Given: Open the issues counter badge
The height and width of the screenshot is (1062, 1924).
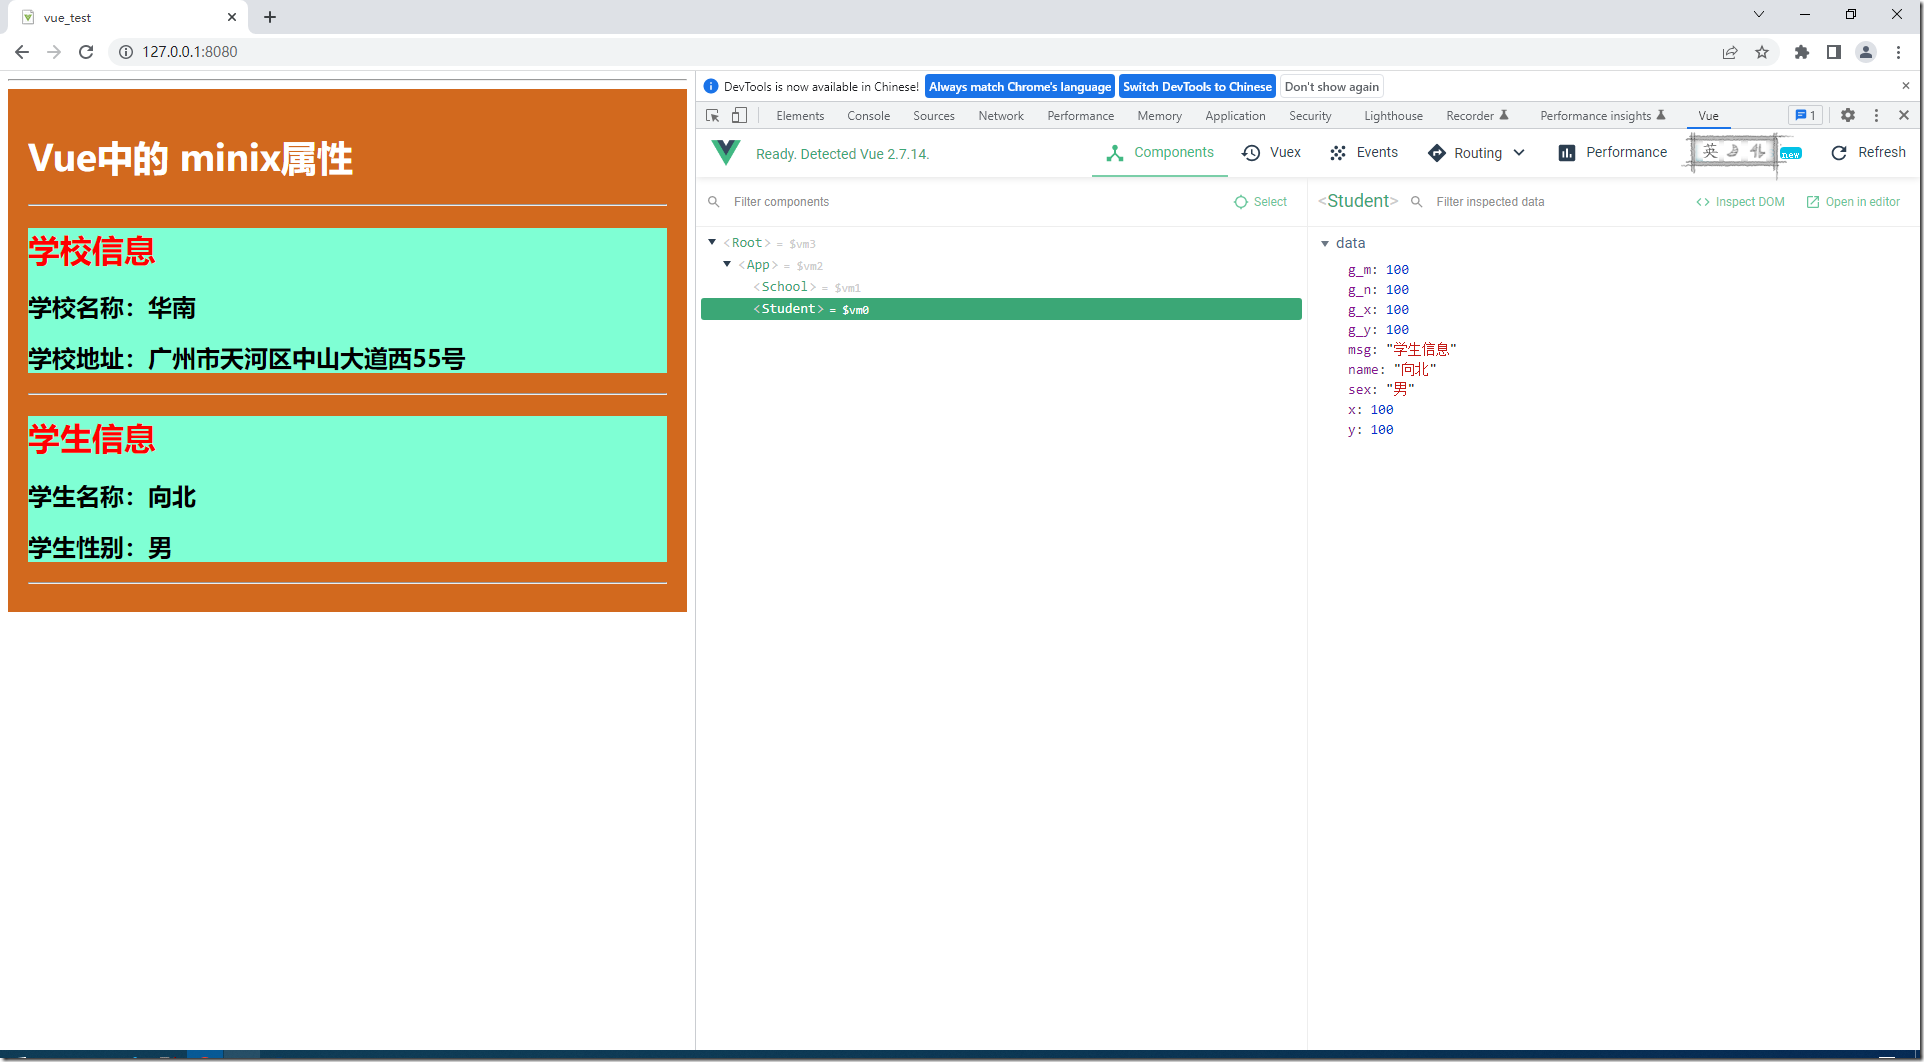Looking at the screenshot, I should [x=1805, y=116].
